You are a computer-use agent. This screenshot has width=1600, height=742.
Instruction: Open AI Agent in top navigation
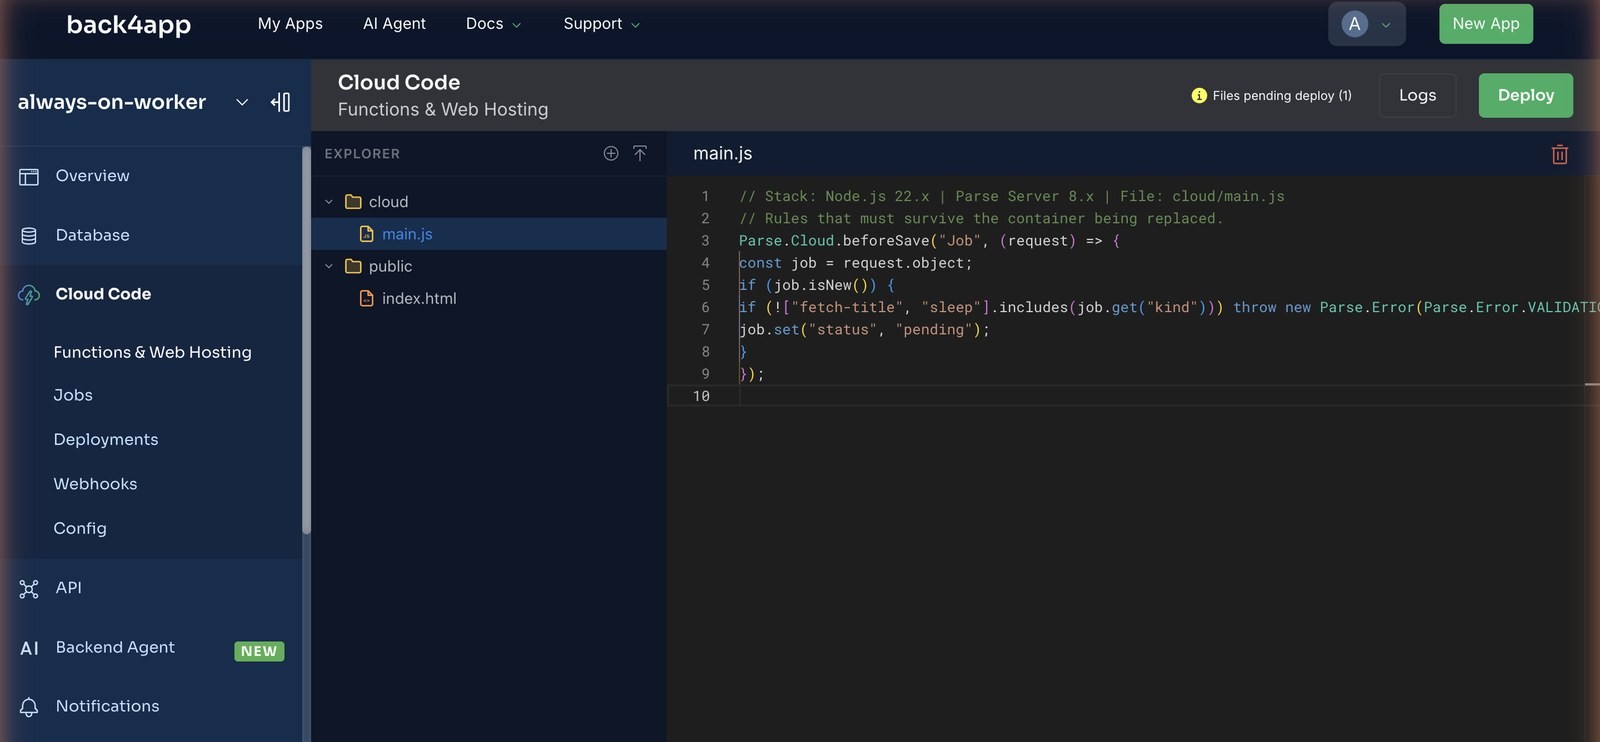click(x=394, y=24)
